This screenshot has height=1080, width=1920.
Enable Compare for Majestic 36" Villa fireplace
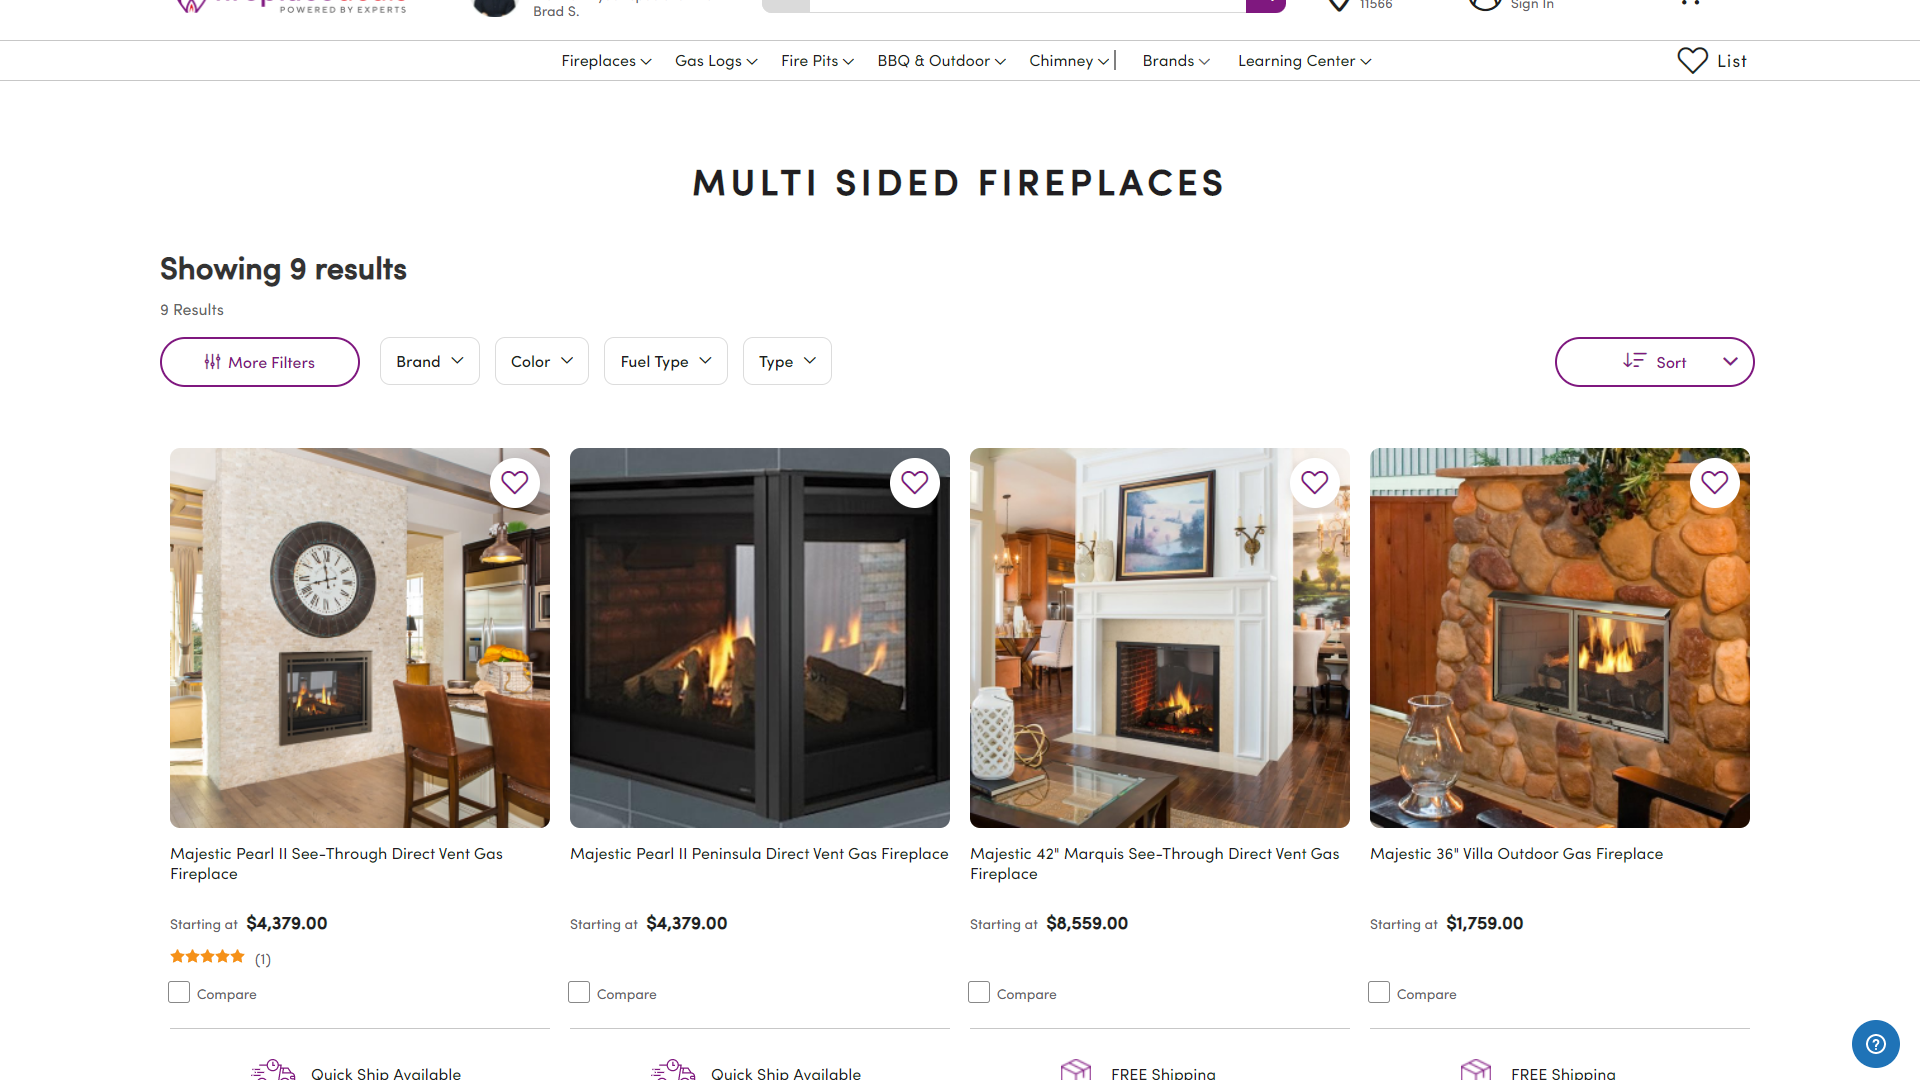(1379, 992)
